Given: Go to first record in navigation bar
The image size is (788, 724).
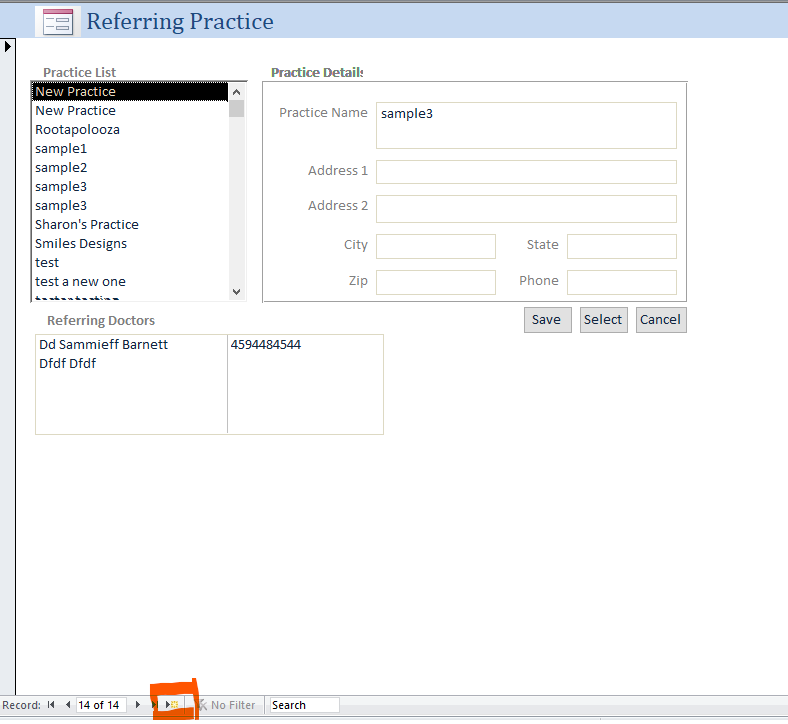Looking at the screenshot, I should (51, 705).
